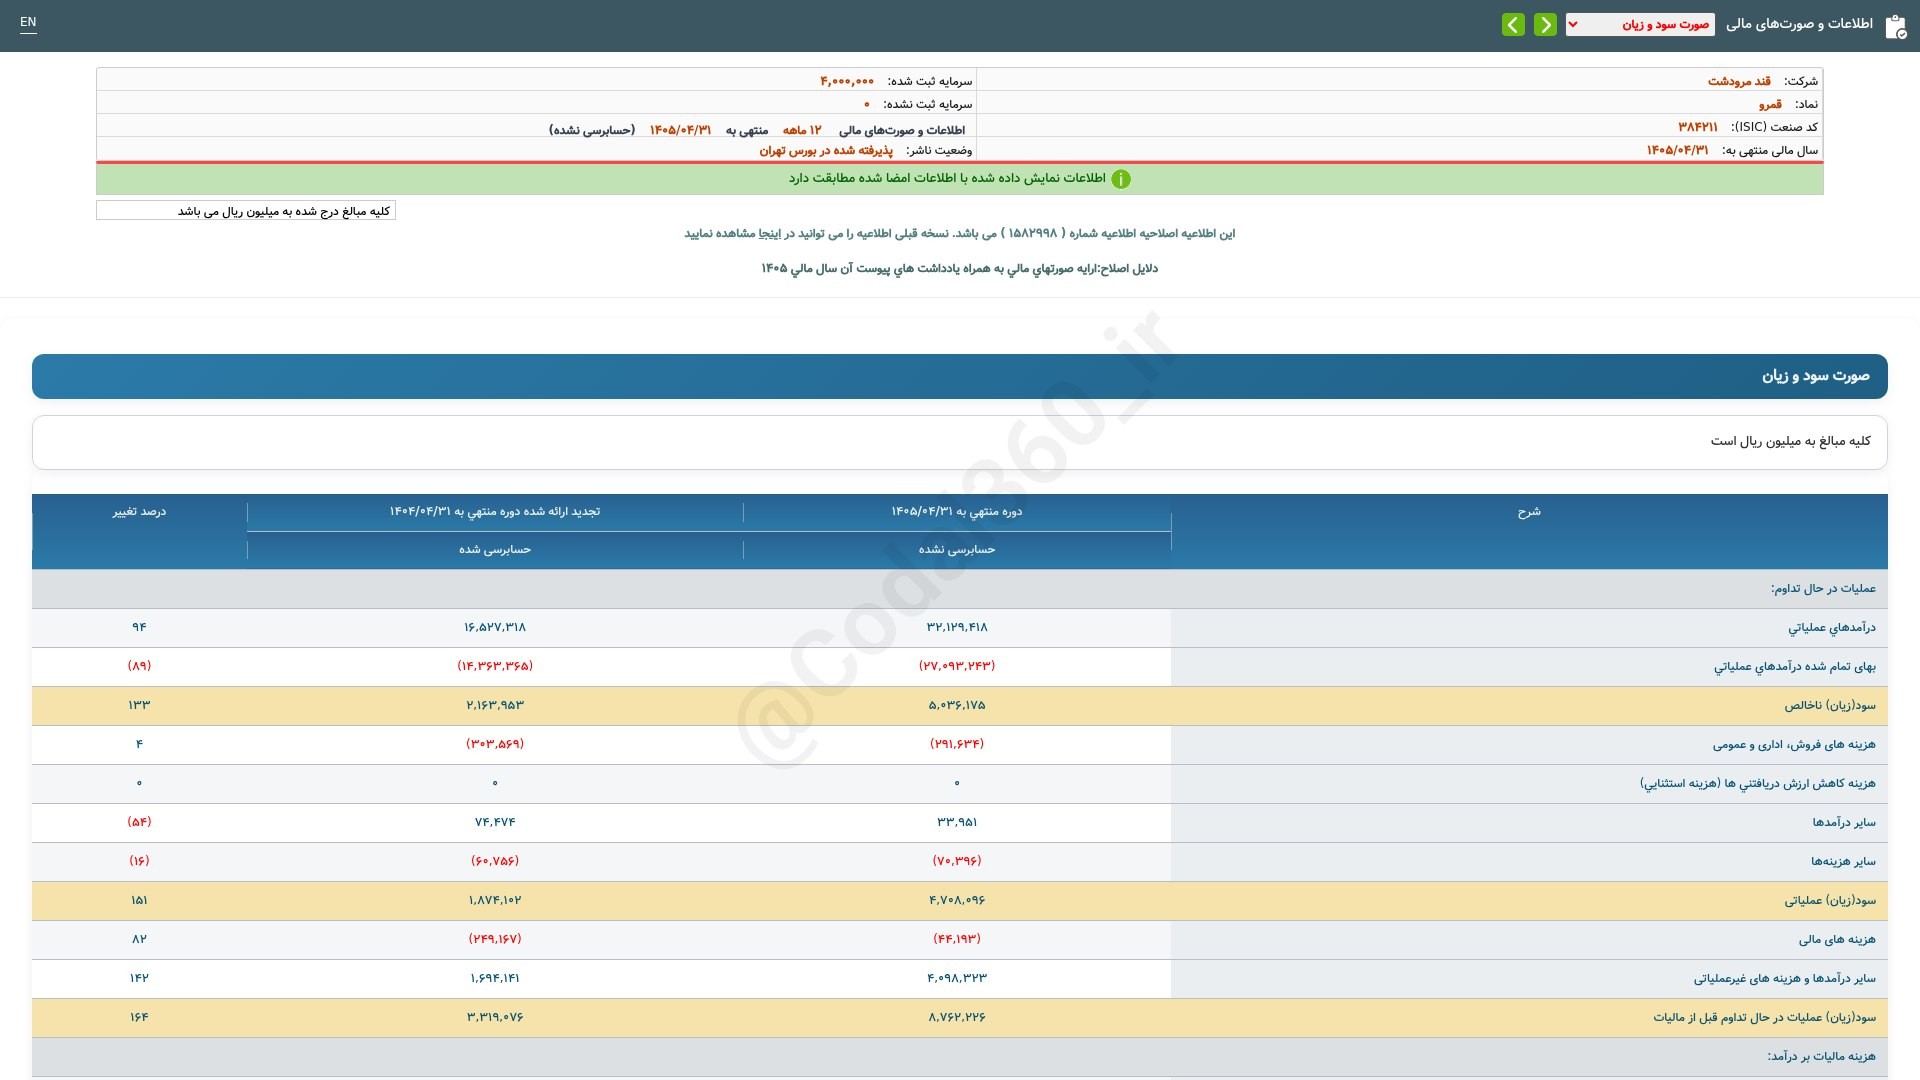Select the درآمدهای عملیاتی row label

(x=1832, y=628)
